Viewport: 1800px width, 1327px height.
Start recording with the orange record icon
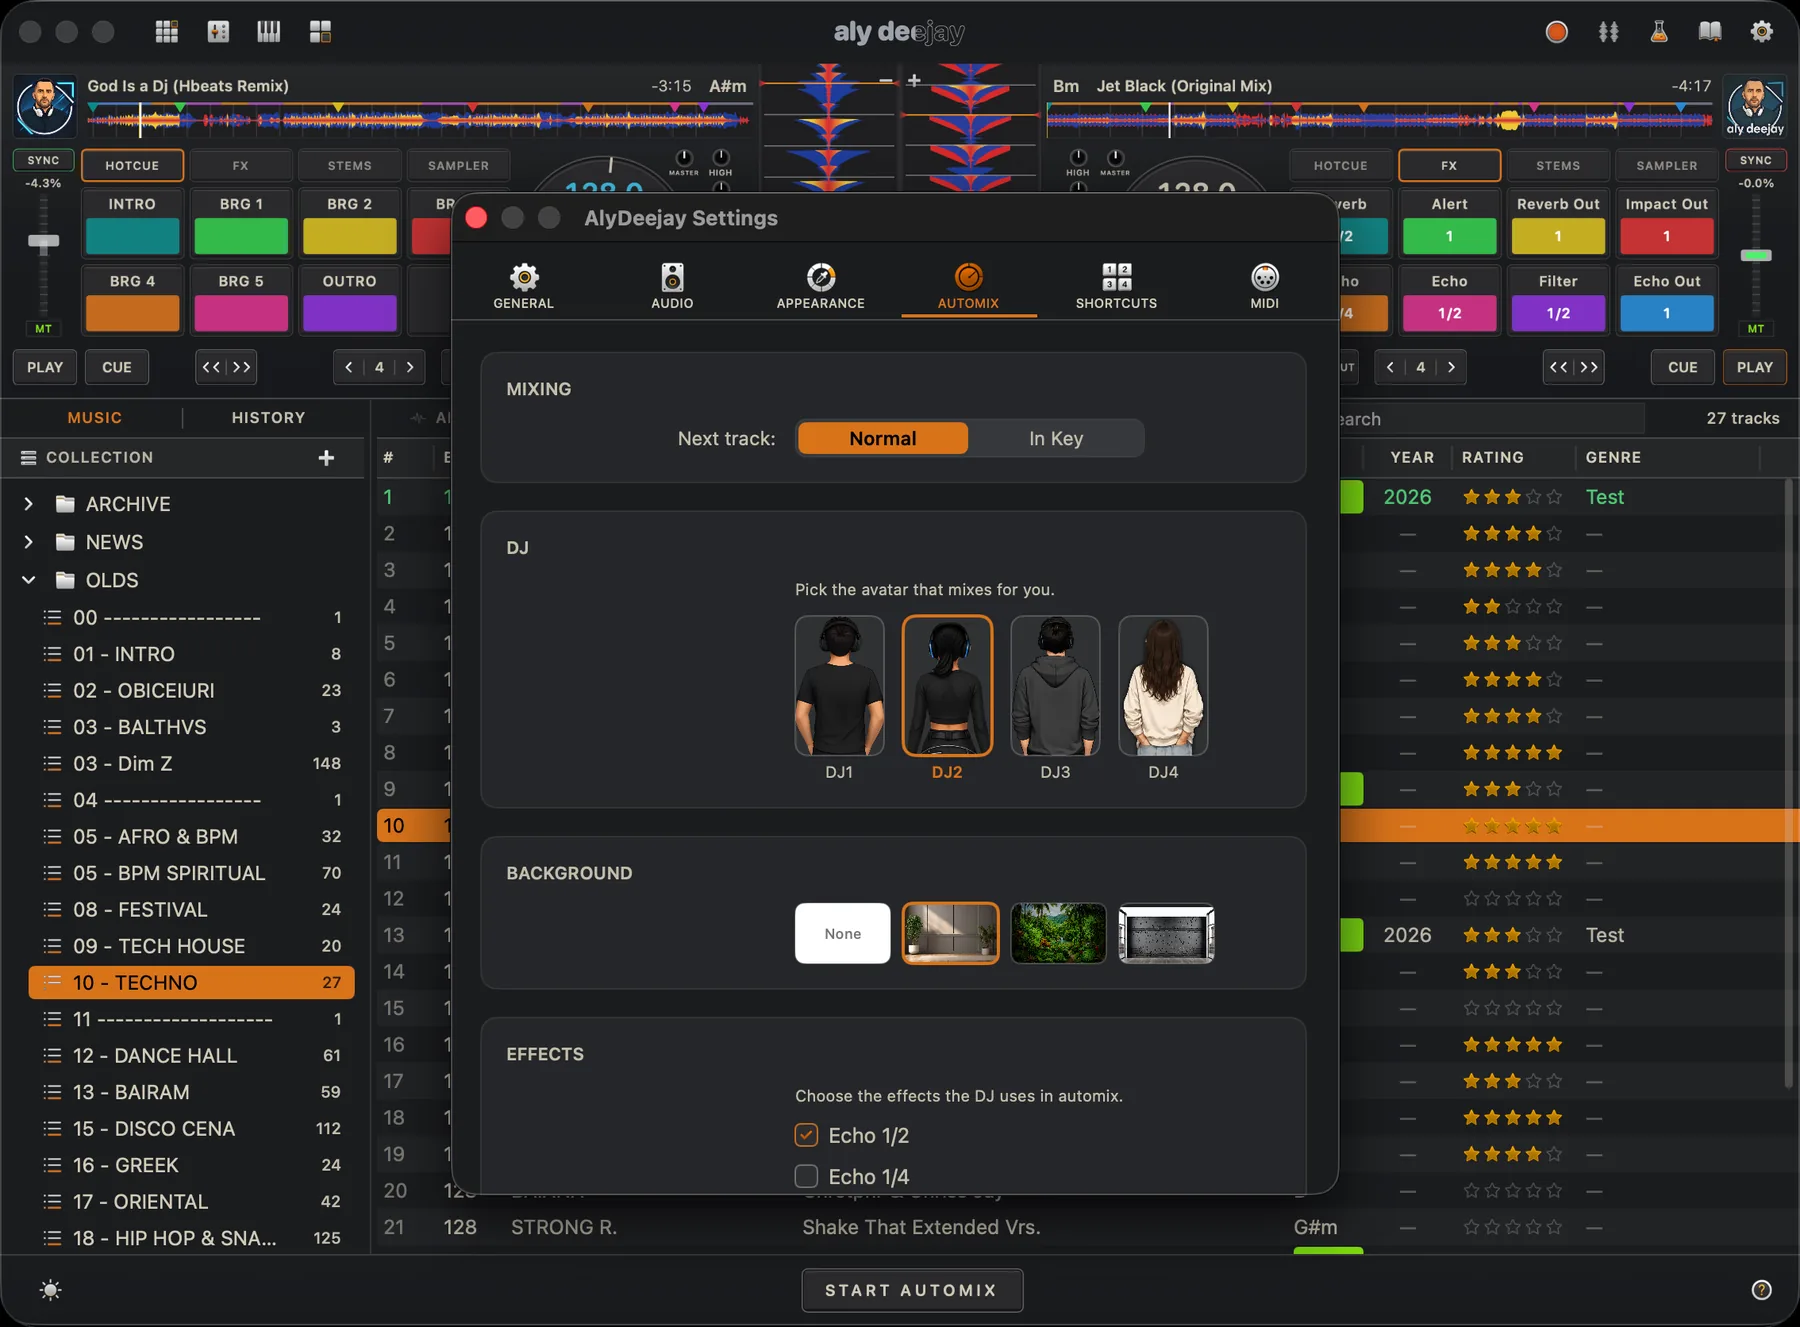pos(1556,32)
